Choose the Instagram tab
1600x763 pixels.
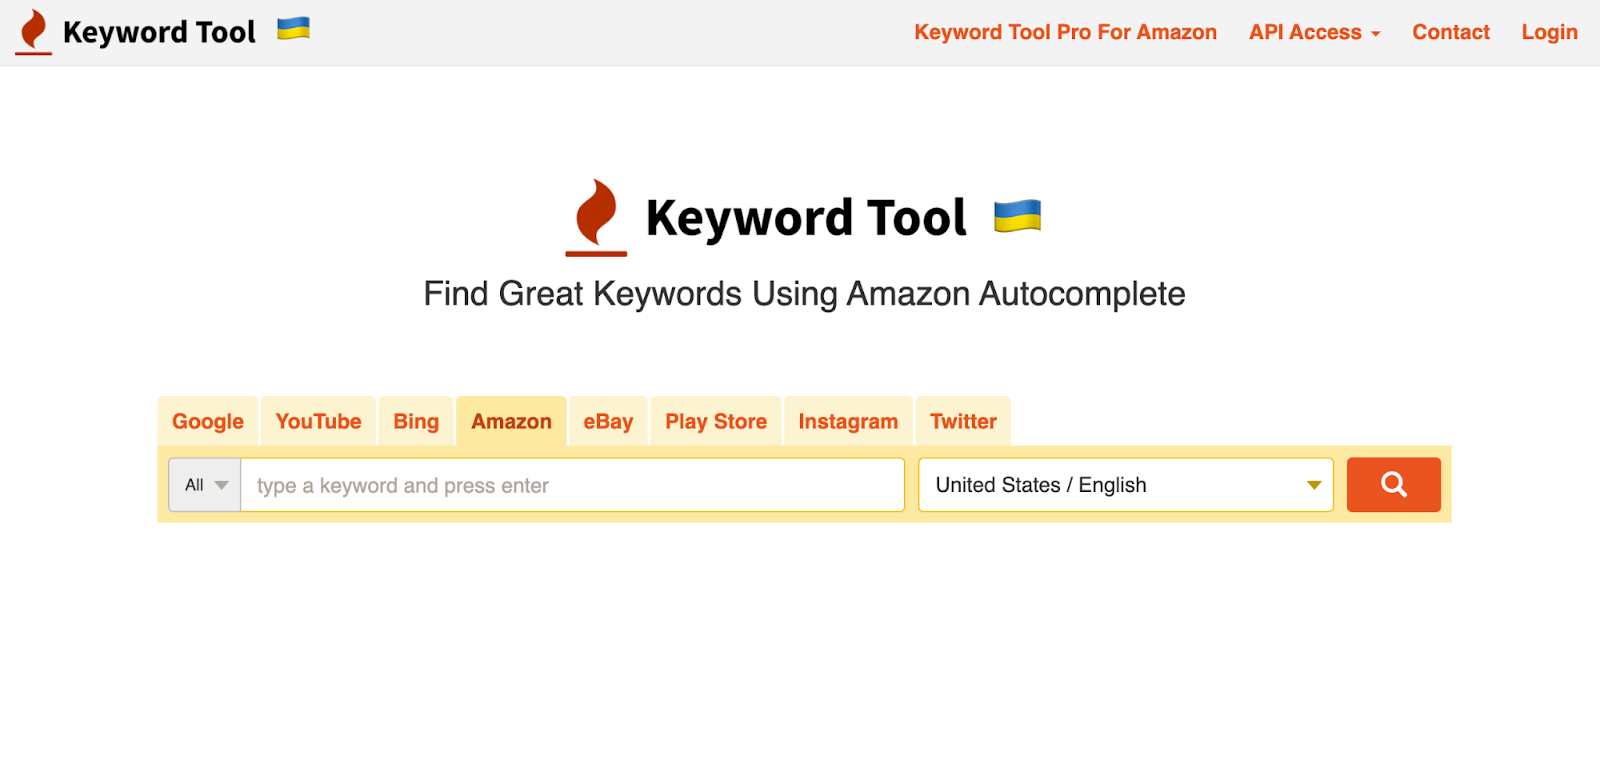[848, 421]
